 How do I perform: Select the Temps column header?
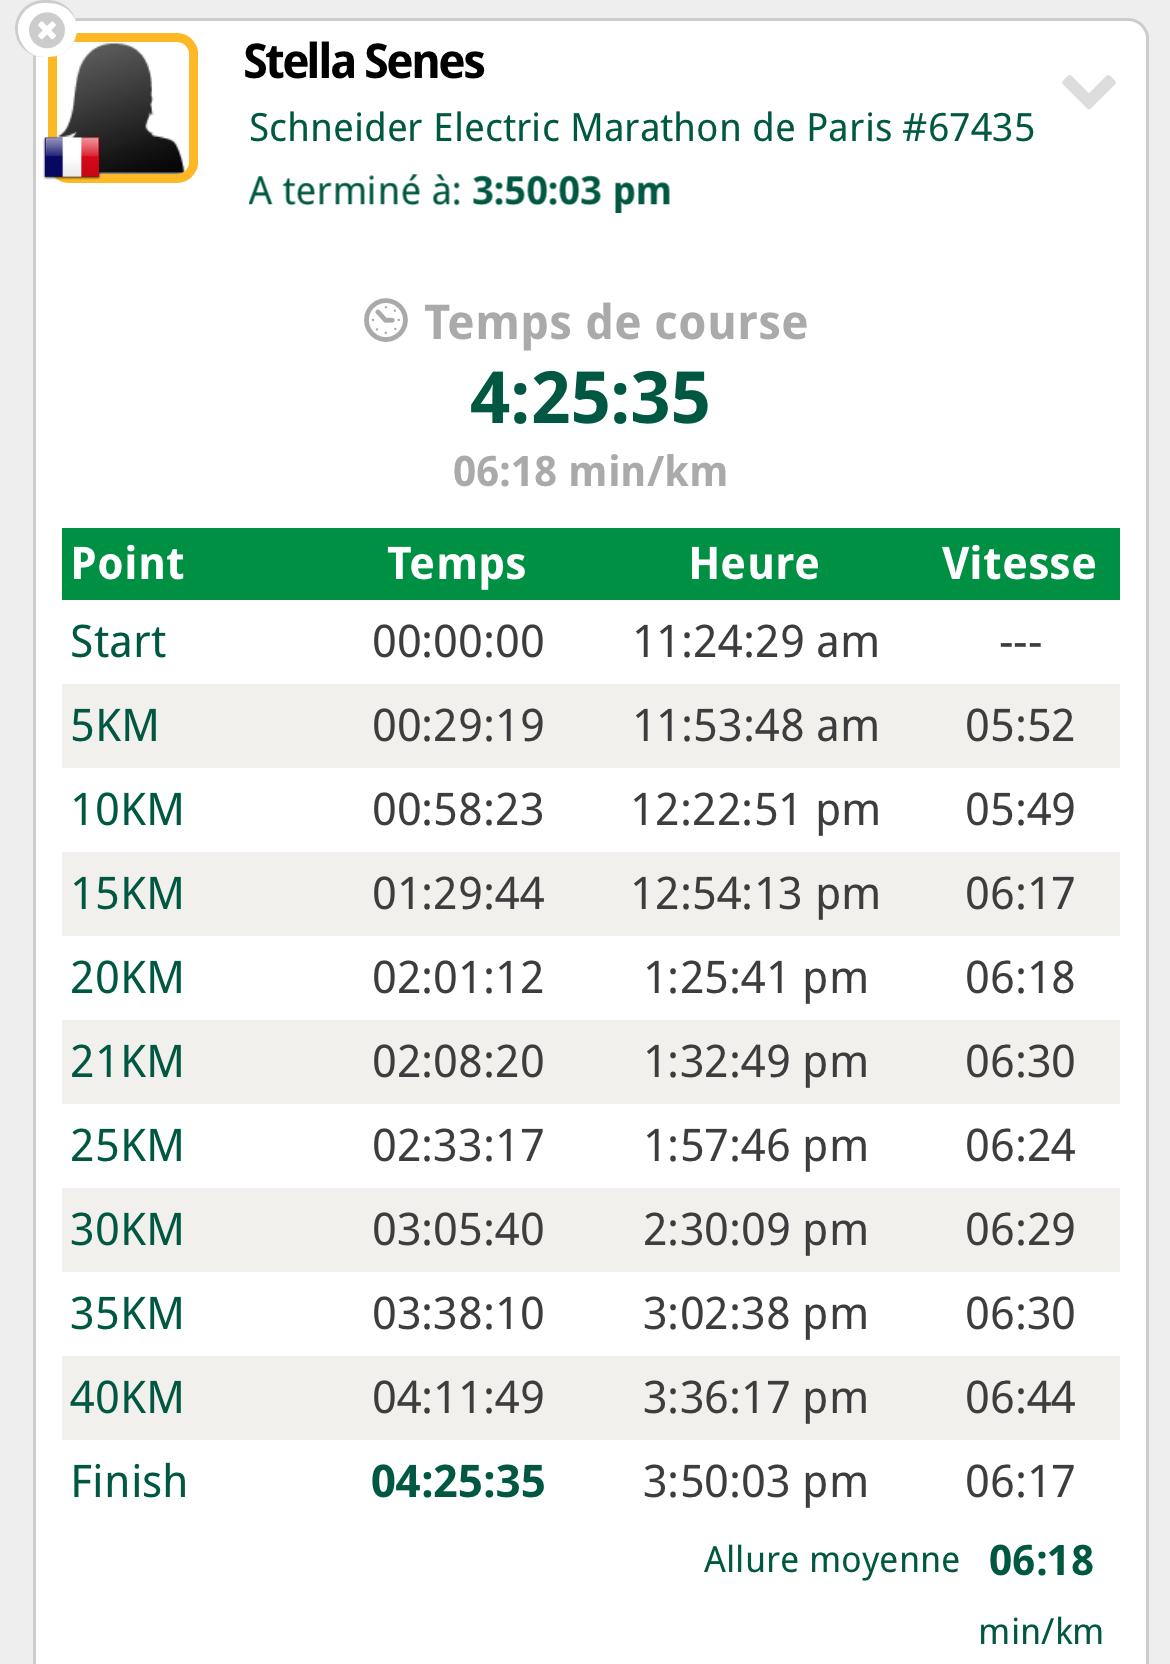coord(457,564)
